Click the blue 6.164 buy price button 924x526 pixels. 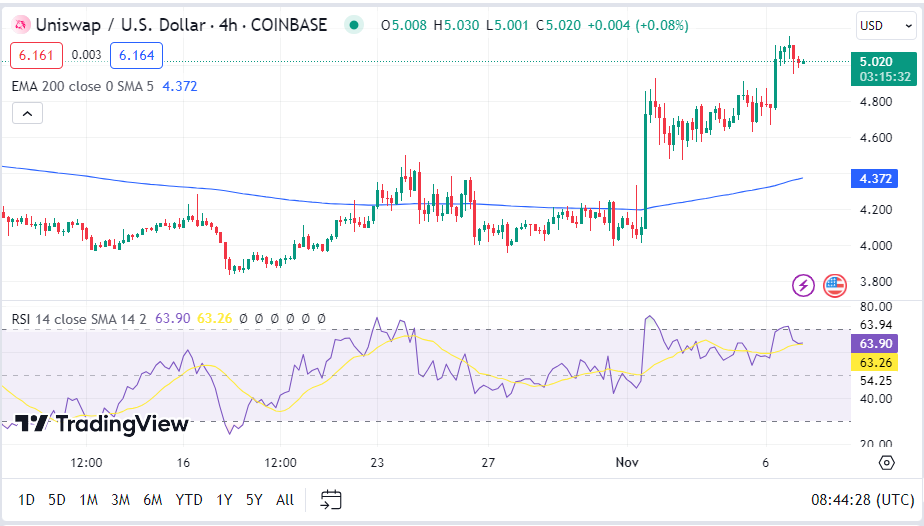pos(136,56)
